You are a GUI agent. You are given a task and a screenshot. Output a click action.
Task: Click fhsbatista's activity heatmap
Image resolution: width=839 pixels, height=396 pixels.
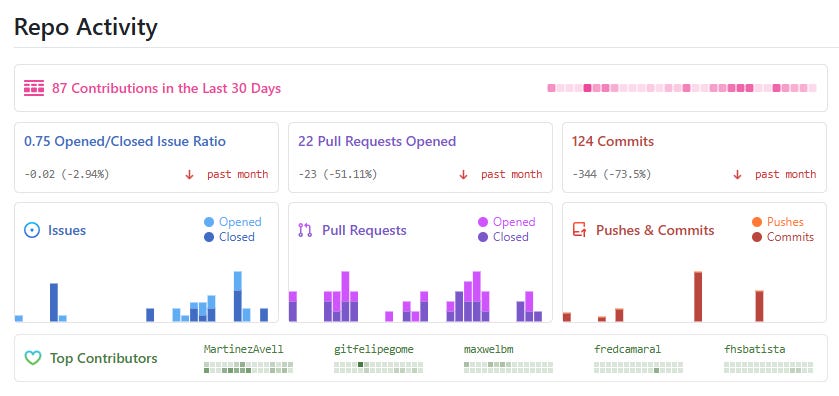768,367
